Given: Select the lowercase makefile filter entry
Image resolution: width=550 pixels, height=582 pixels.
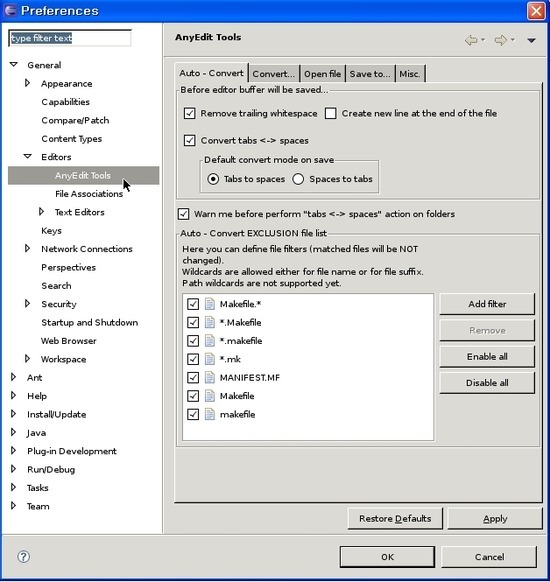Looking at the screenshot, I should (x=238, y=414).
